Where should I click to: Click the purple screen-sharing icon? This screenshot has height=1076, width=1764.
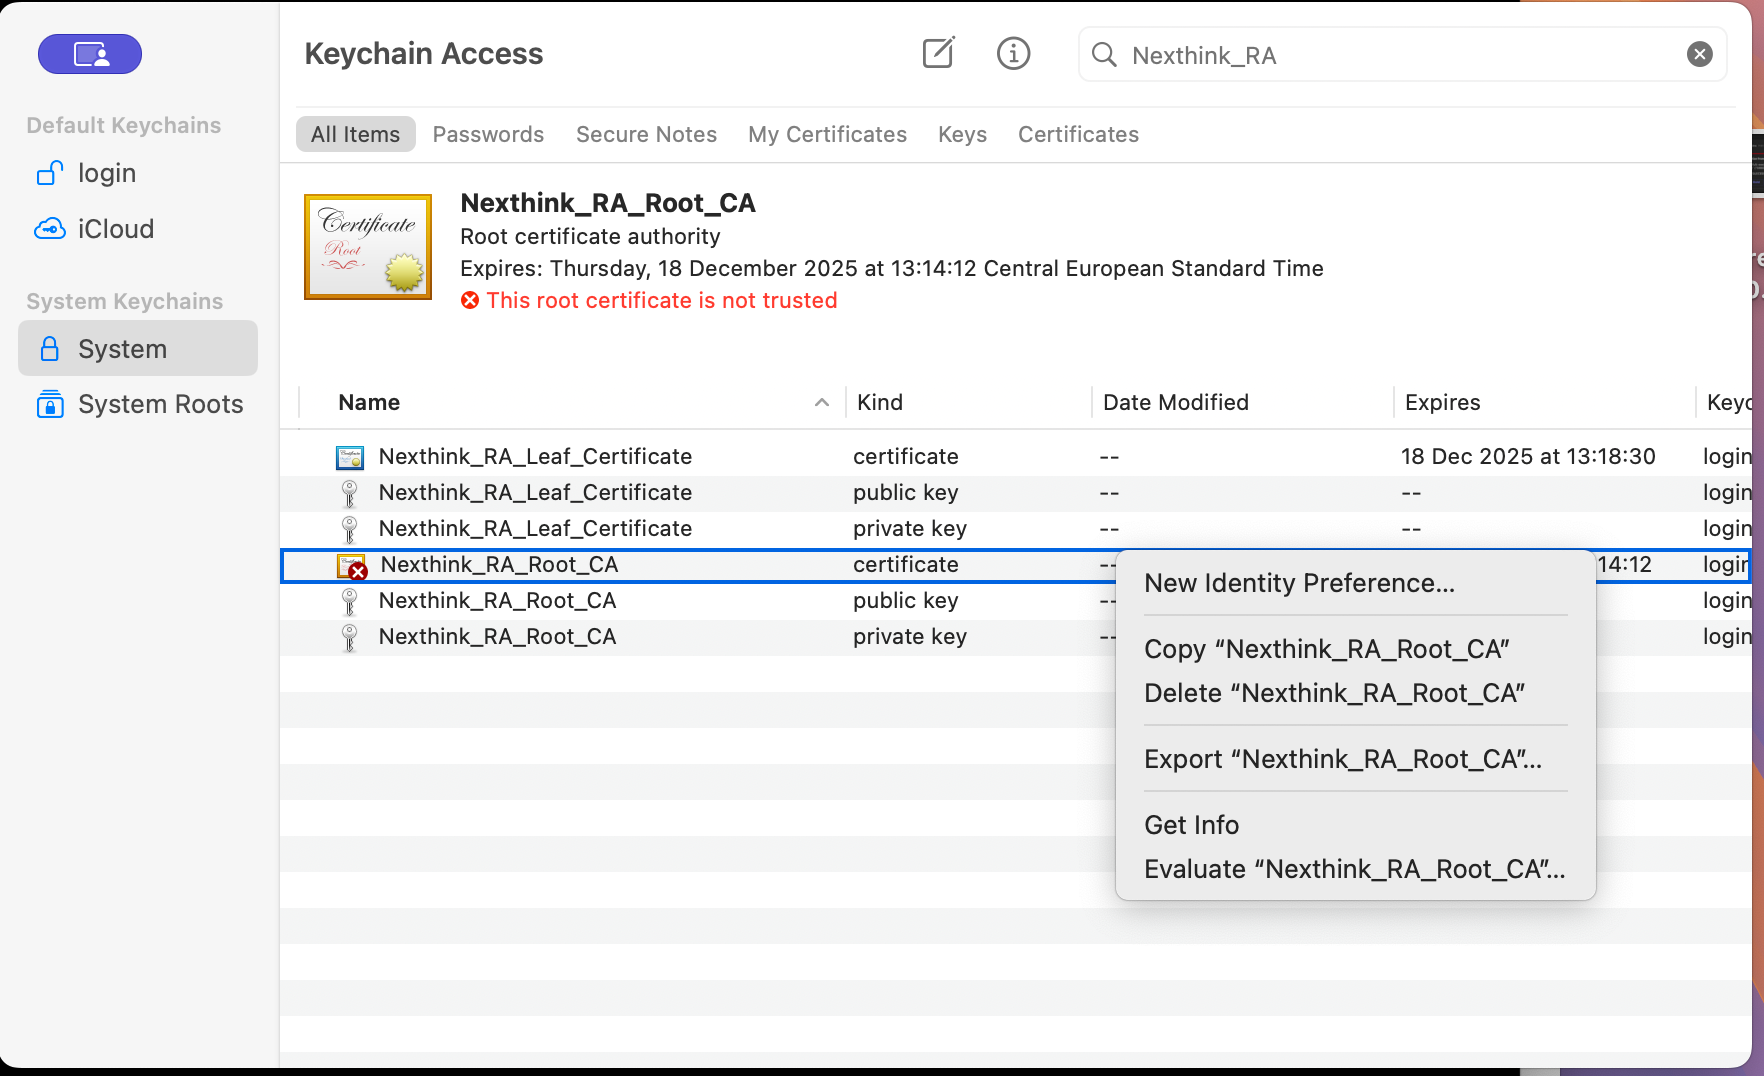coord(90,54)
